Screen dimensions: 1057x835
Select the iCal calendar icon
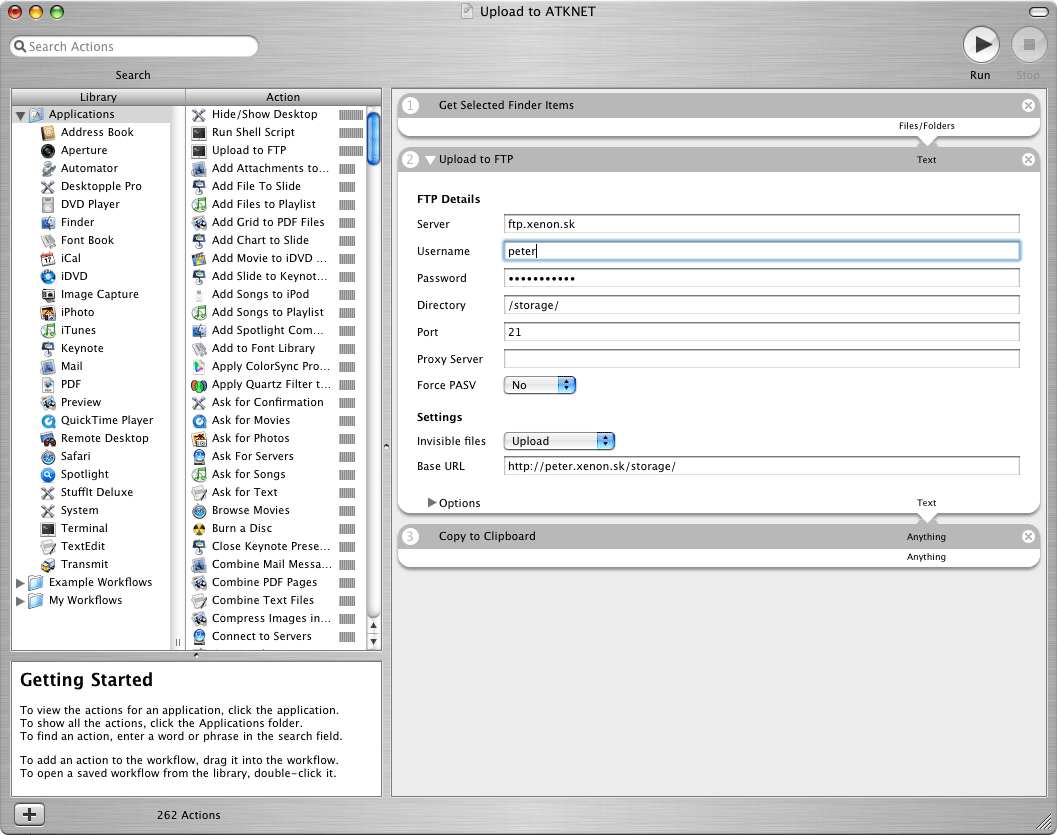tap(48, 258)
